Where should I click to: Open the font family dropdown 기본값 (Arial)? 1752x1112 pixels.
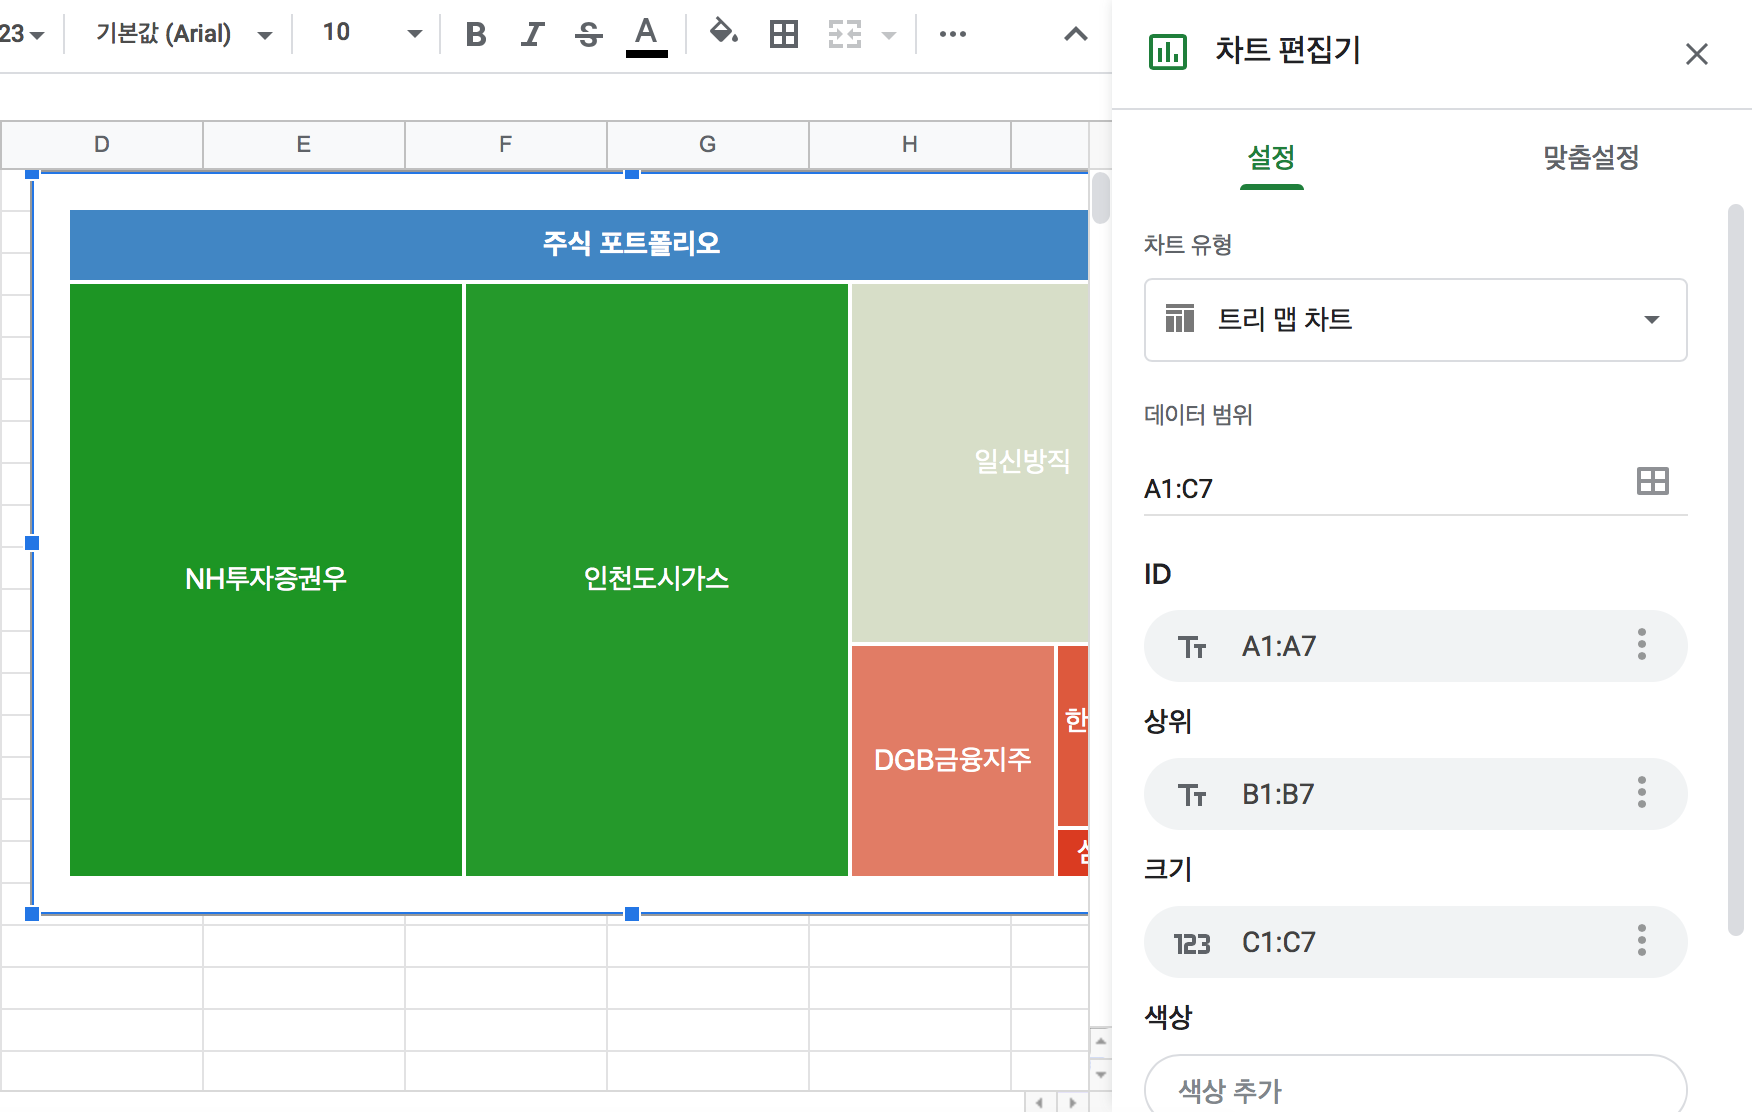[183, 34]
